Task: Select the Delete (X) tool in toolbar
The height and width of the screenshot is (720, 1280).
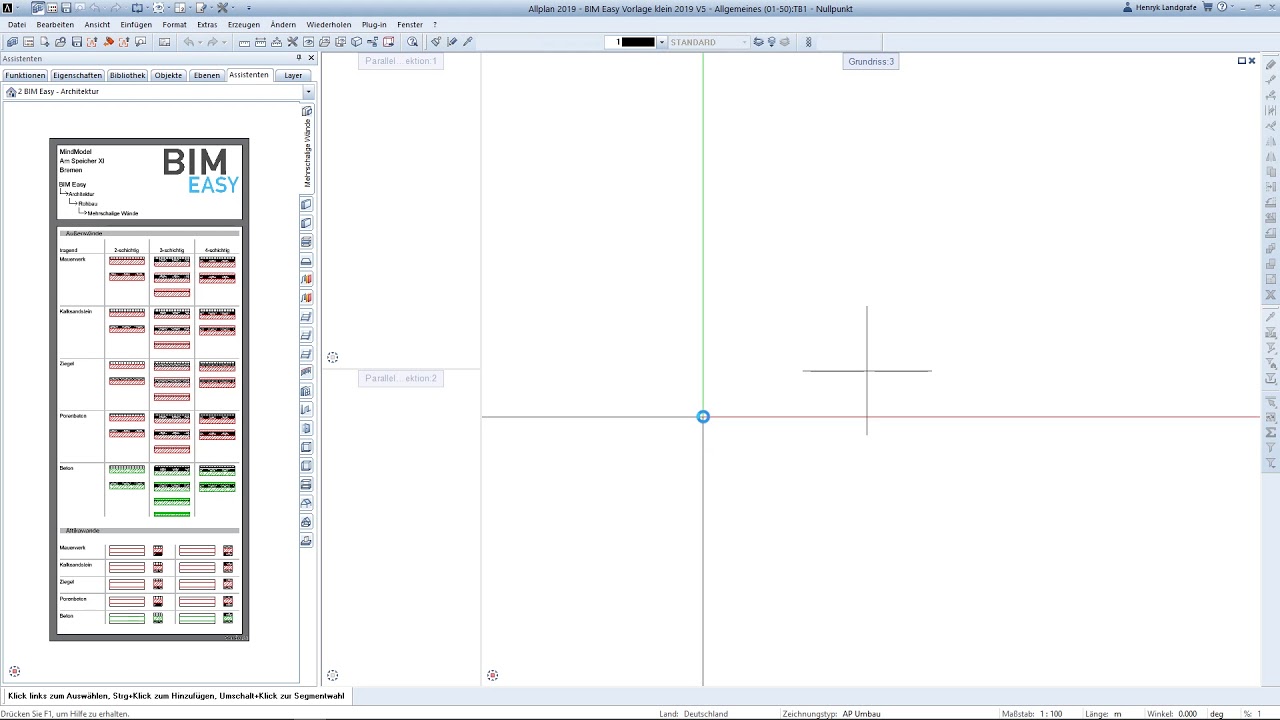Action: coord(293,42)
